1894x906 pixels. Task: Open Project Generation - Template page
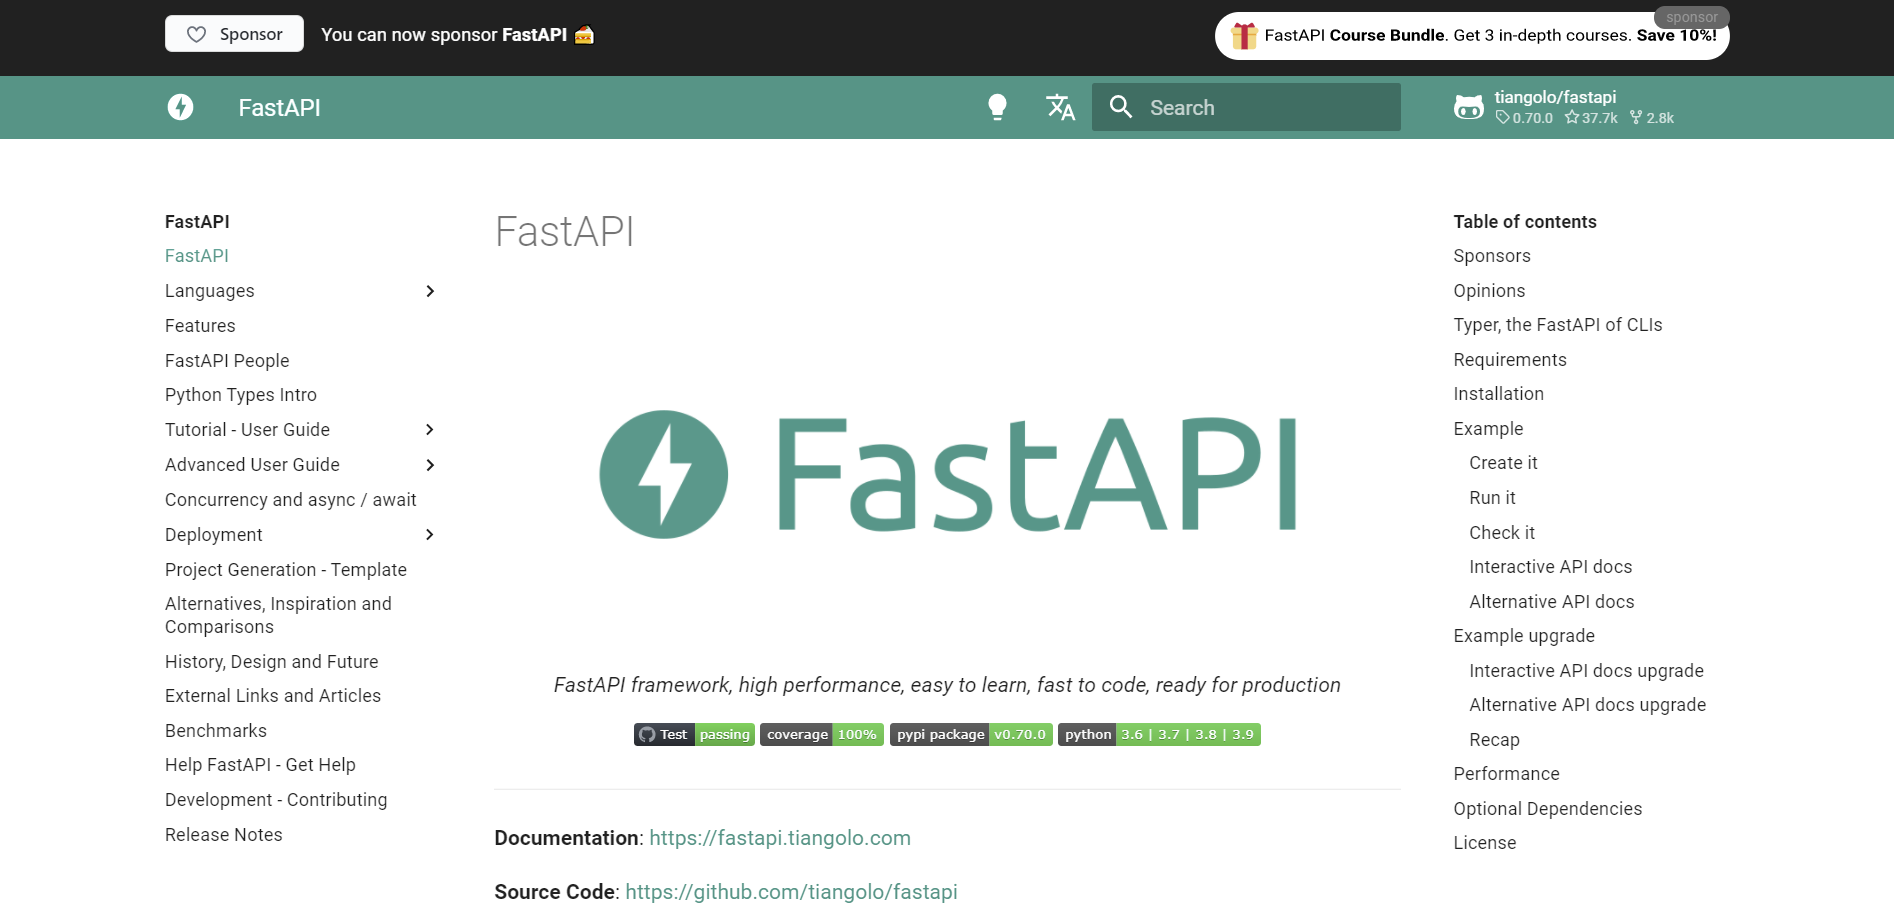286,570
